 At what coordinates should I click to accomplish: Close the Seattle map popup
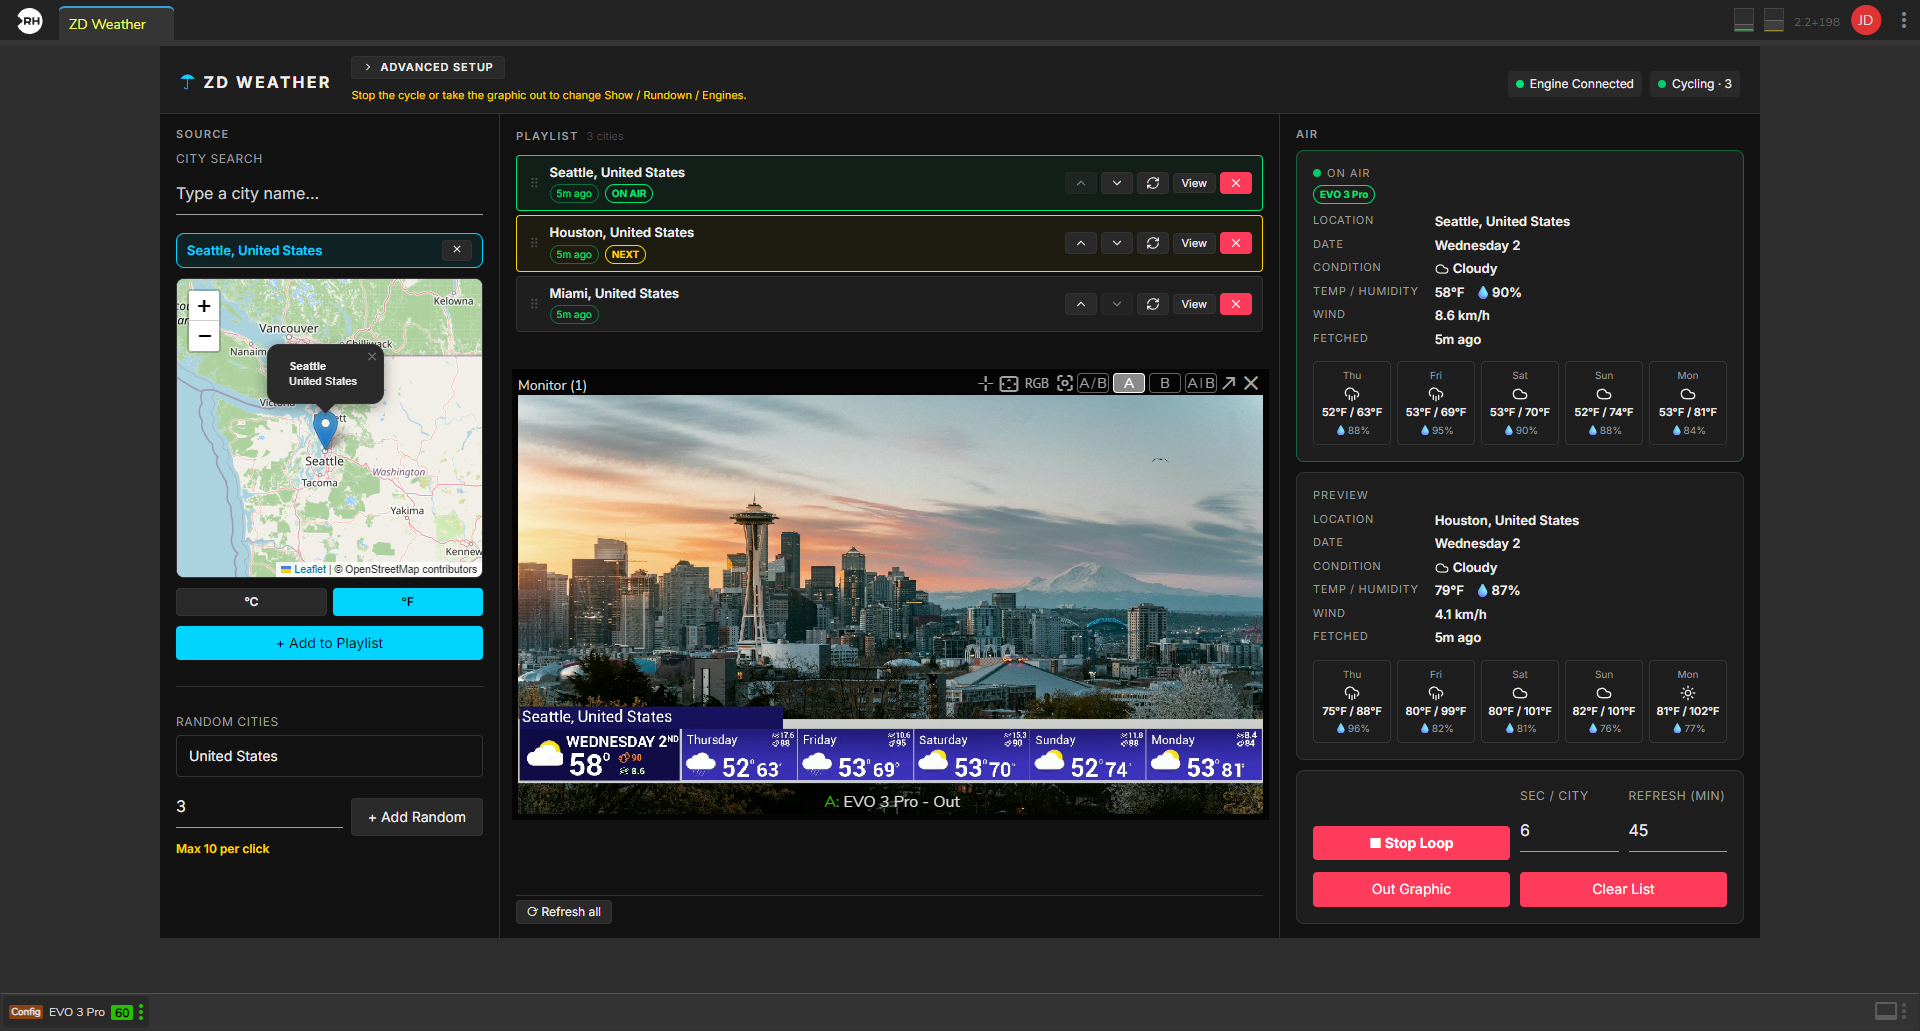click(x=372, y=356)
